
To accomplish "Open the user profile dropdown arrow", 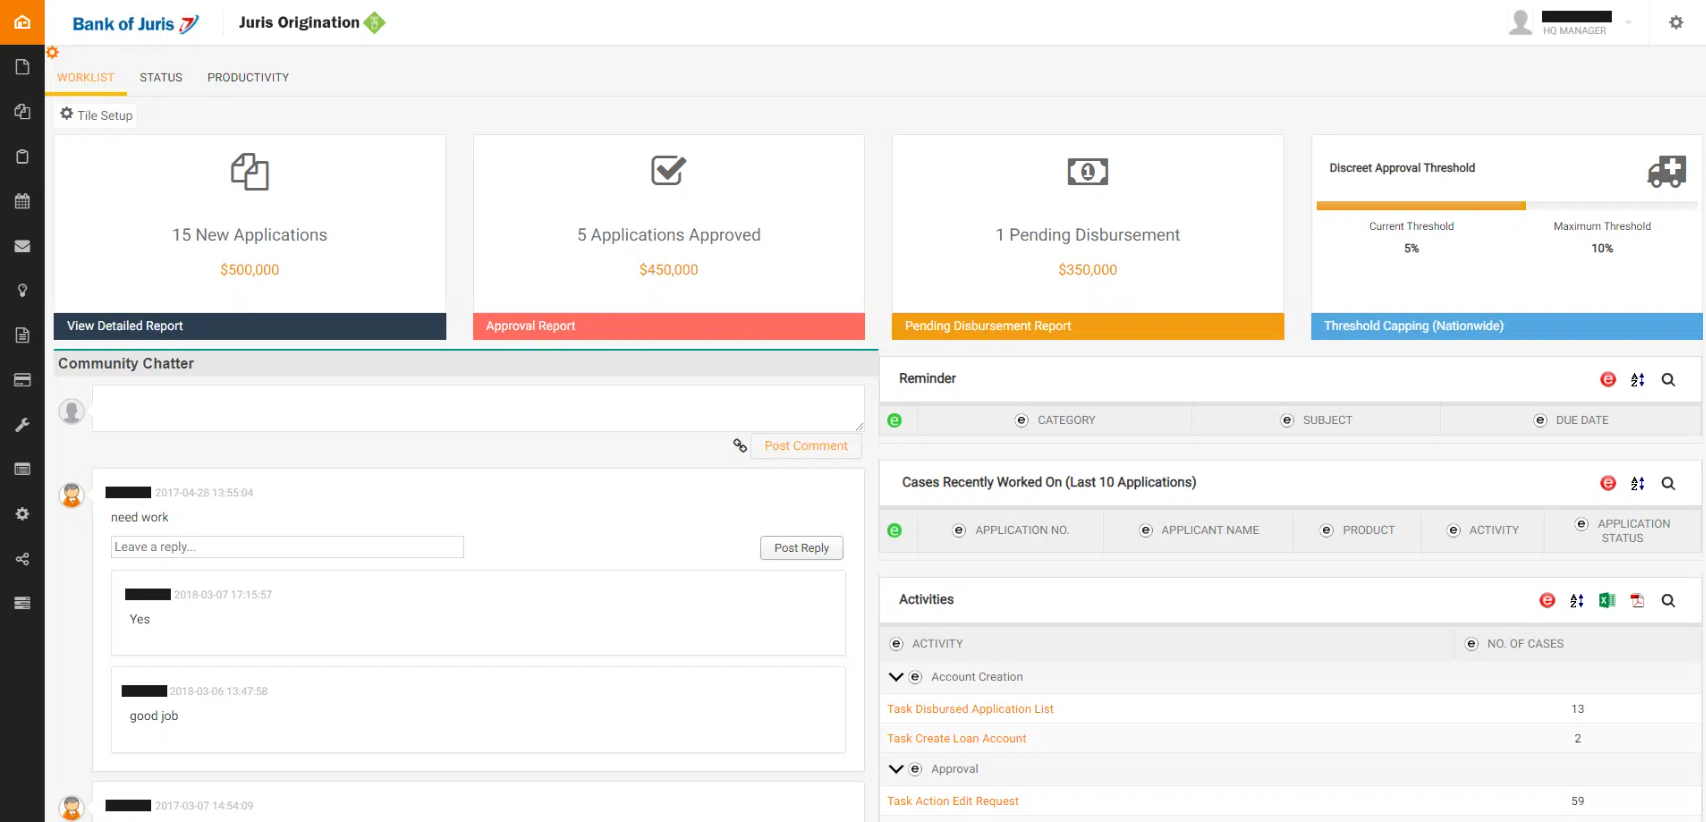I will [x=1628, y=22].
